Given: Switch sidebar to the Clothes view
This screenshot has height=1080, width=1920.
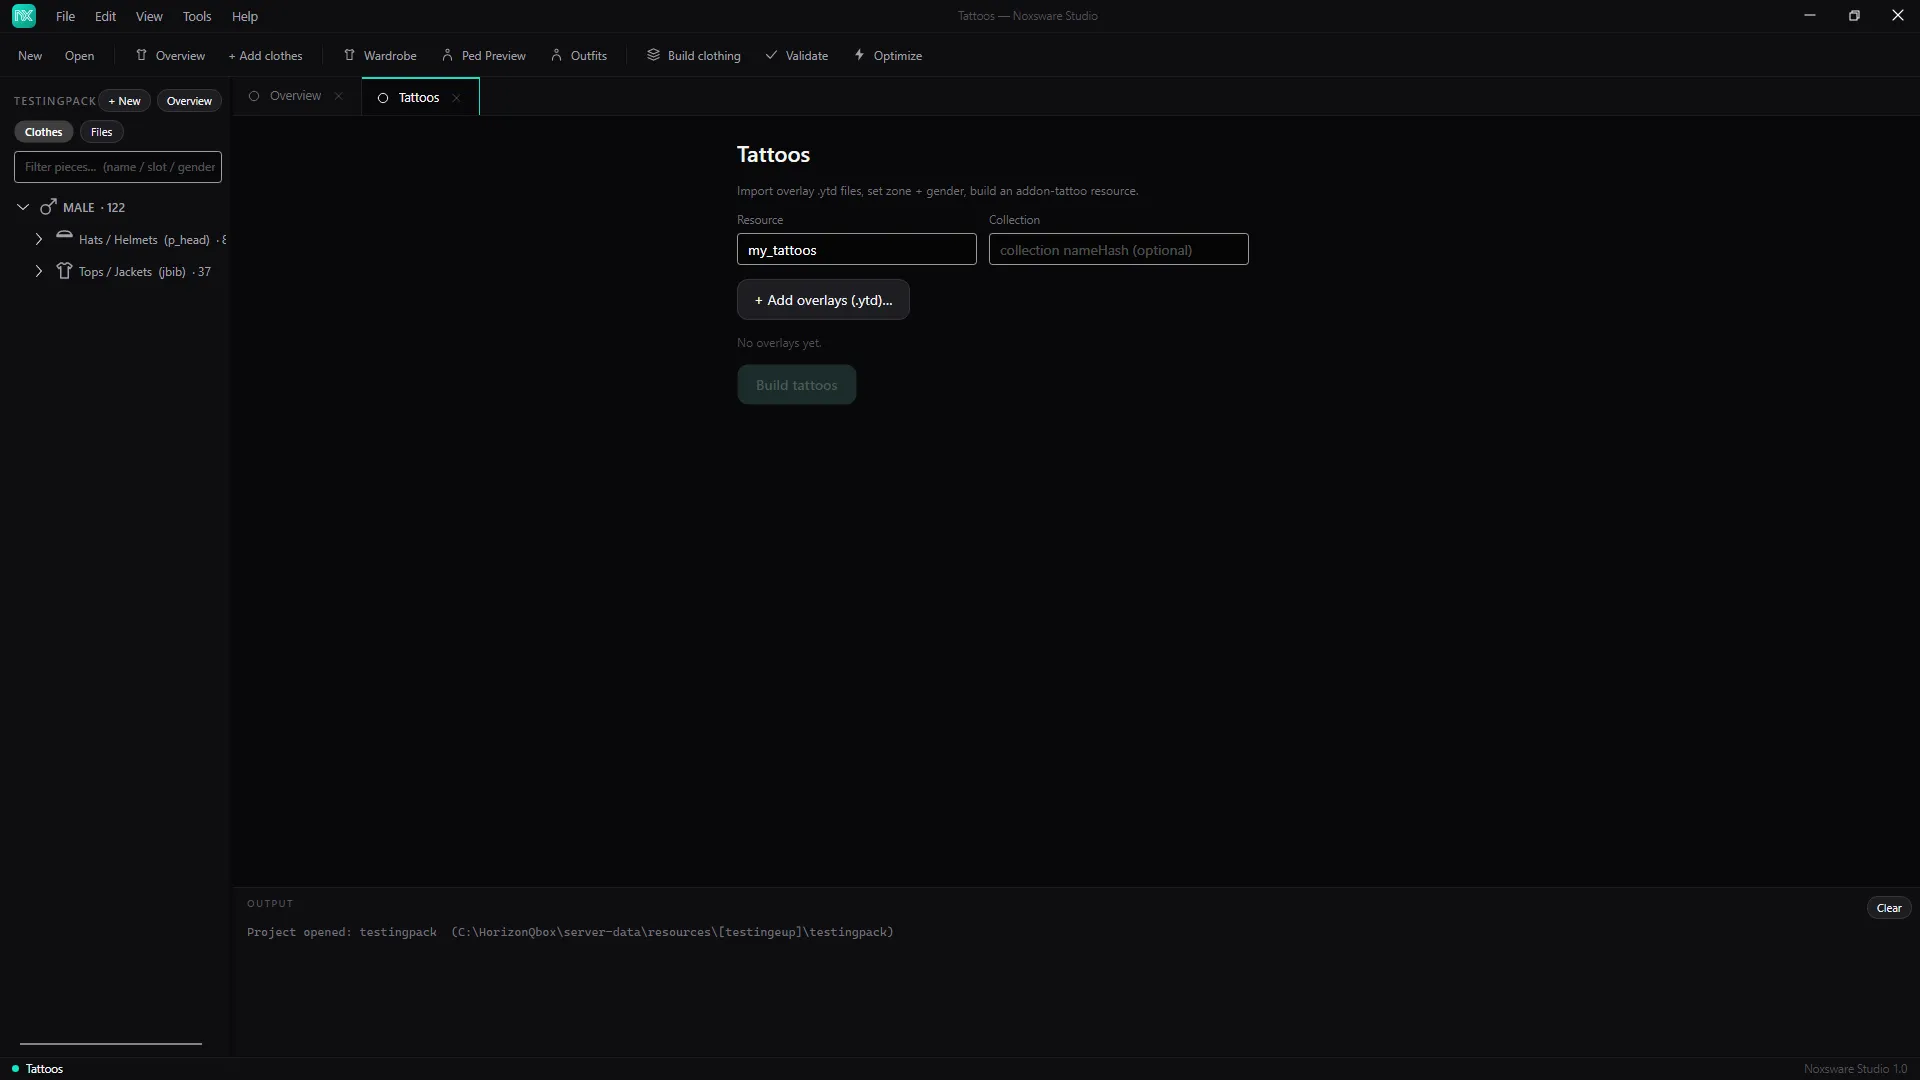Looking at the screenshot, I should (44, 132).
